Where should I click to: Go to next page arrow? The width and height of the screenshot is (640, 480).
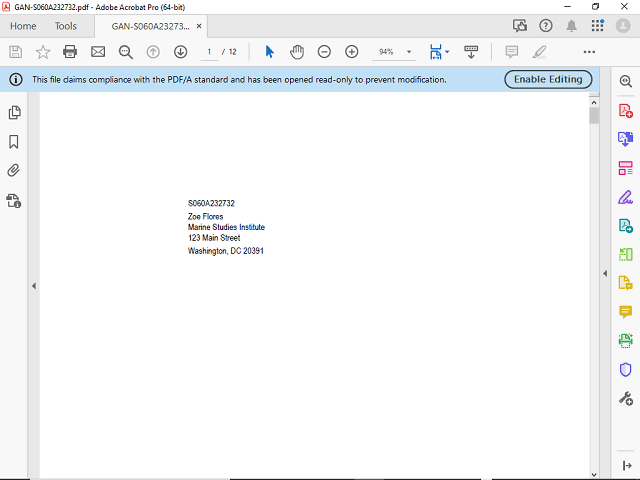coord(180,52)
